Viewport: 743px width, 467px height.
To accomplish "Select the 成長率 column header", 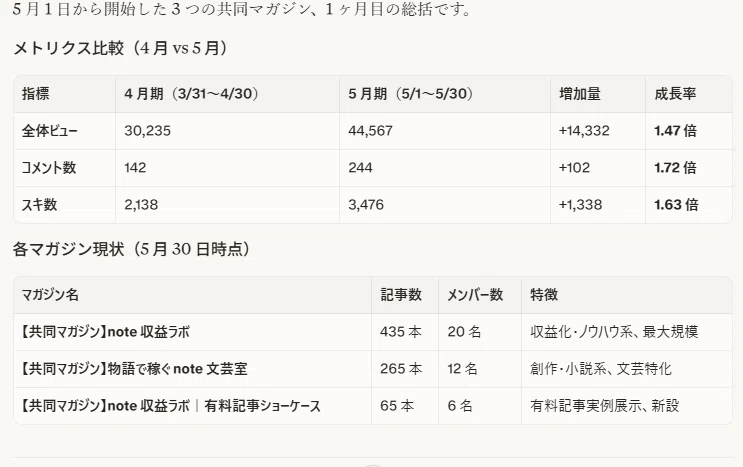I will pyautogui.click(x=675, y=94).
